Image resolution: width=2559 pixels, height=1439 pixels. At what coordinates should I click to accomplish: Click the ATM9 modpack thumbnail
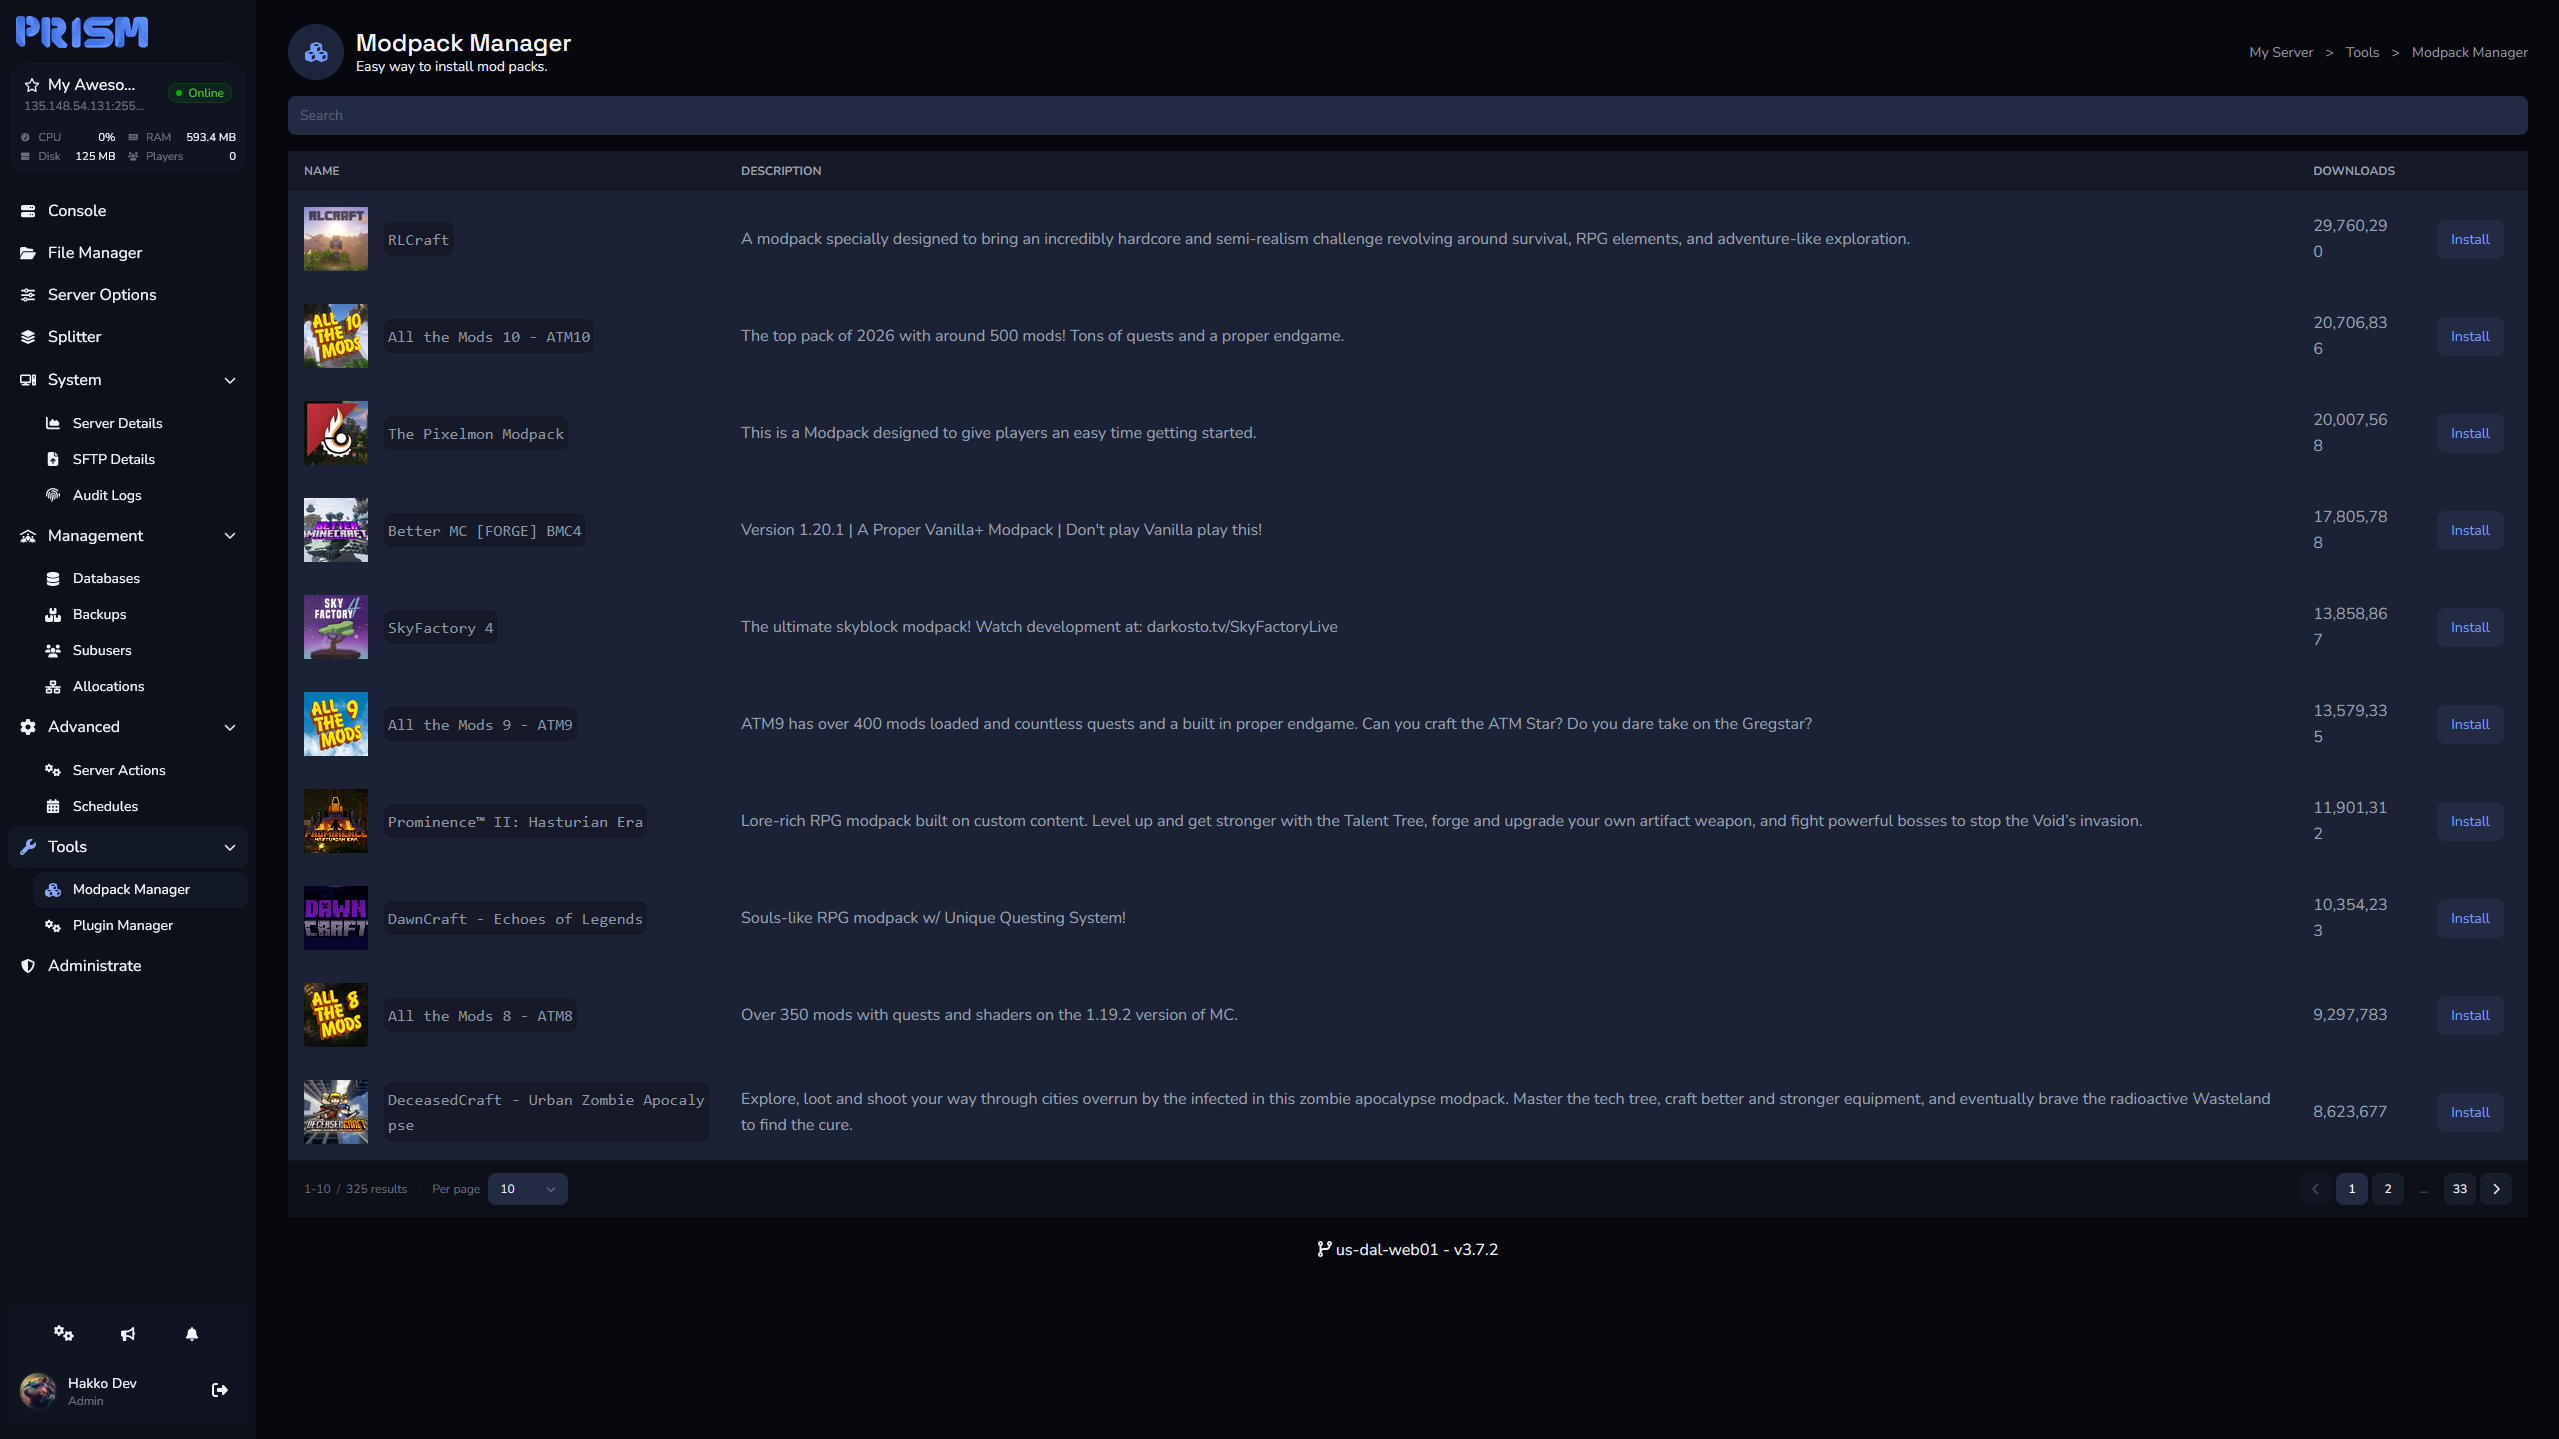tap(336, 724)
